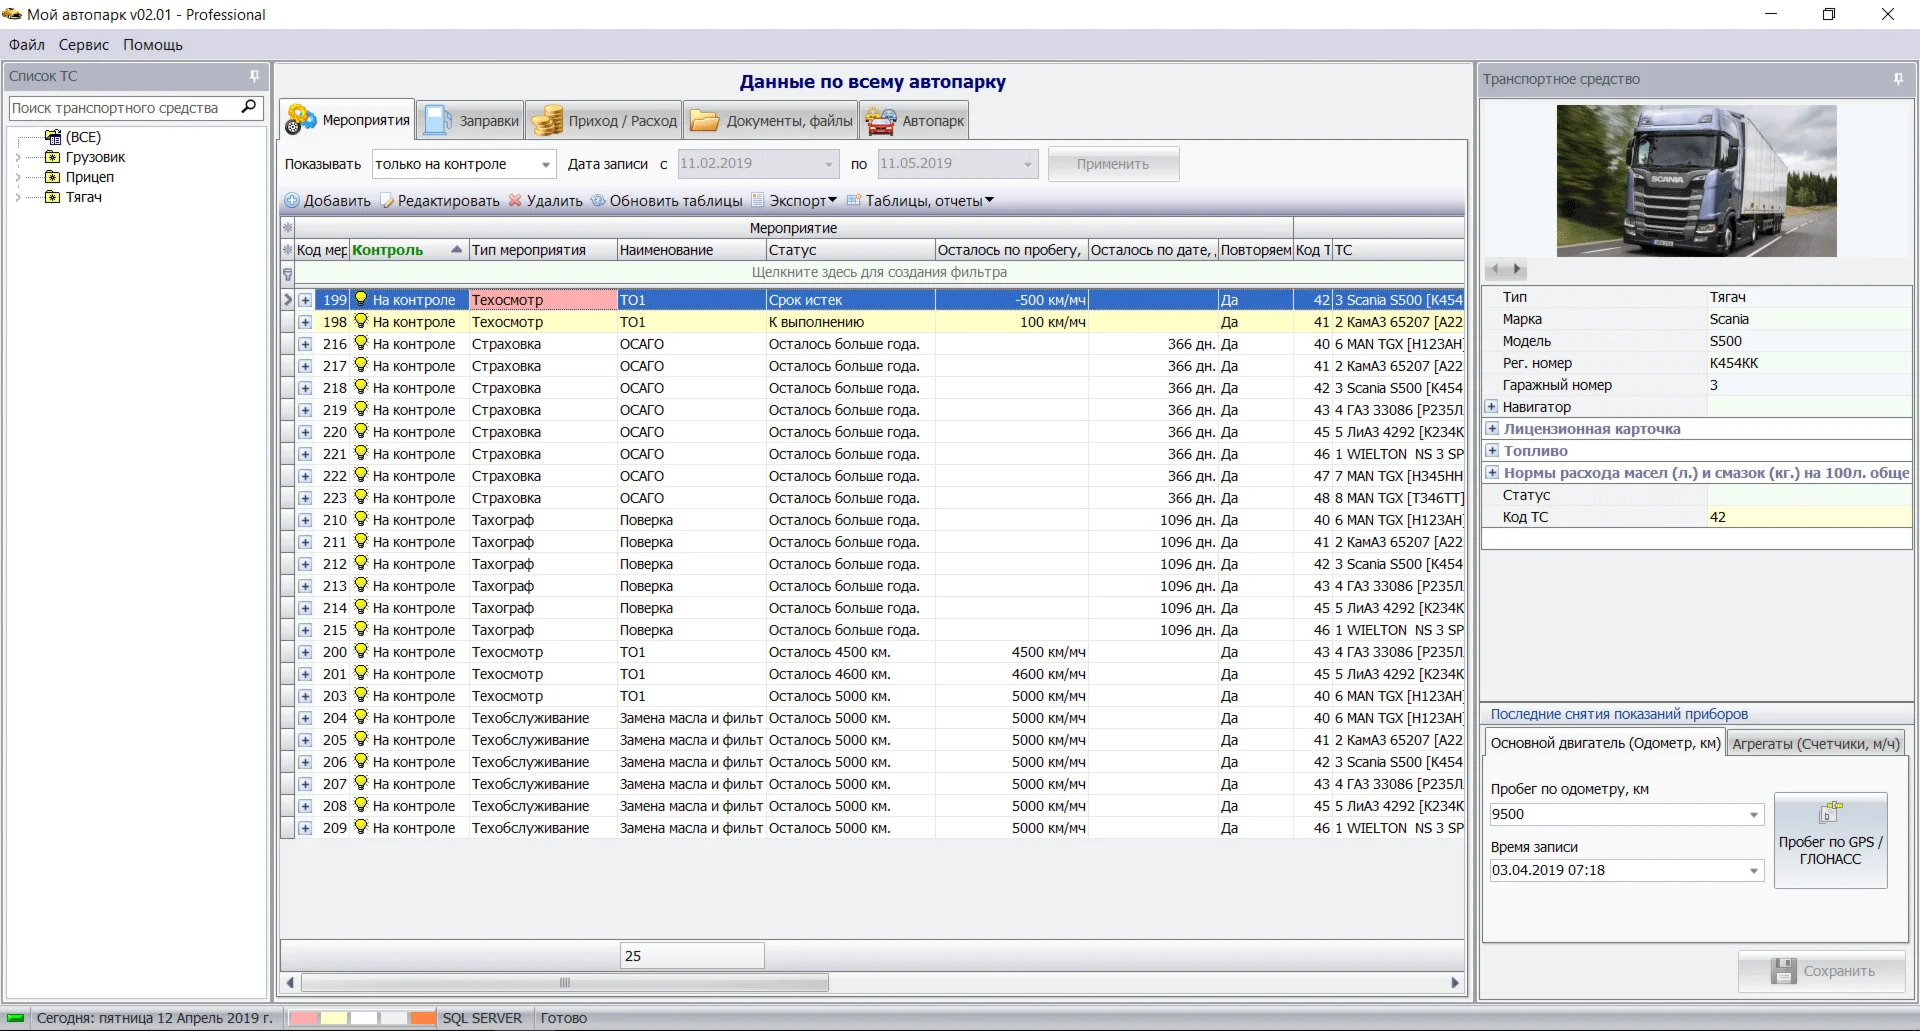
Task: Click the Применить button
Action: [1112, 164]
